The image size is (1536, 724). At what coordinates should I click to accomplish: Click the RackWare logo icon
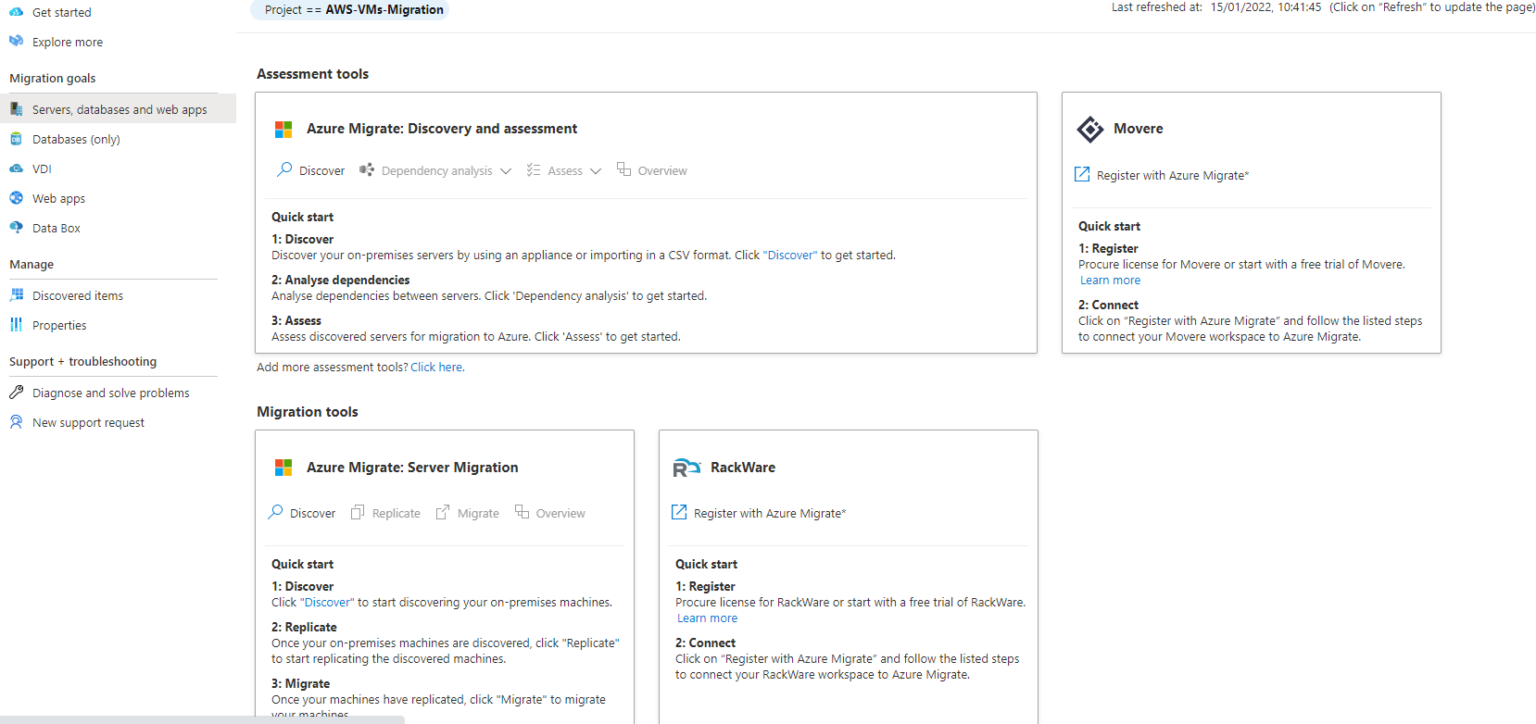click(x=686, y=467)
